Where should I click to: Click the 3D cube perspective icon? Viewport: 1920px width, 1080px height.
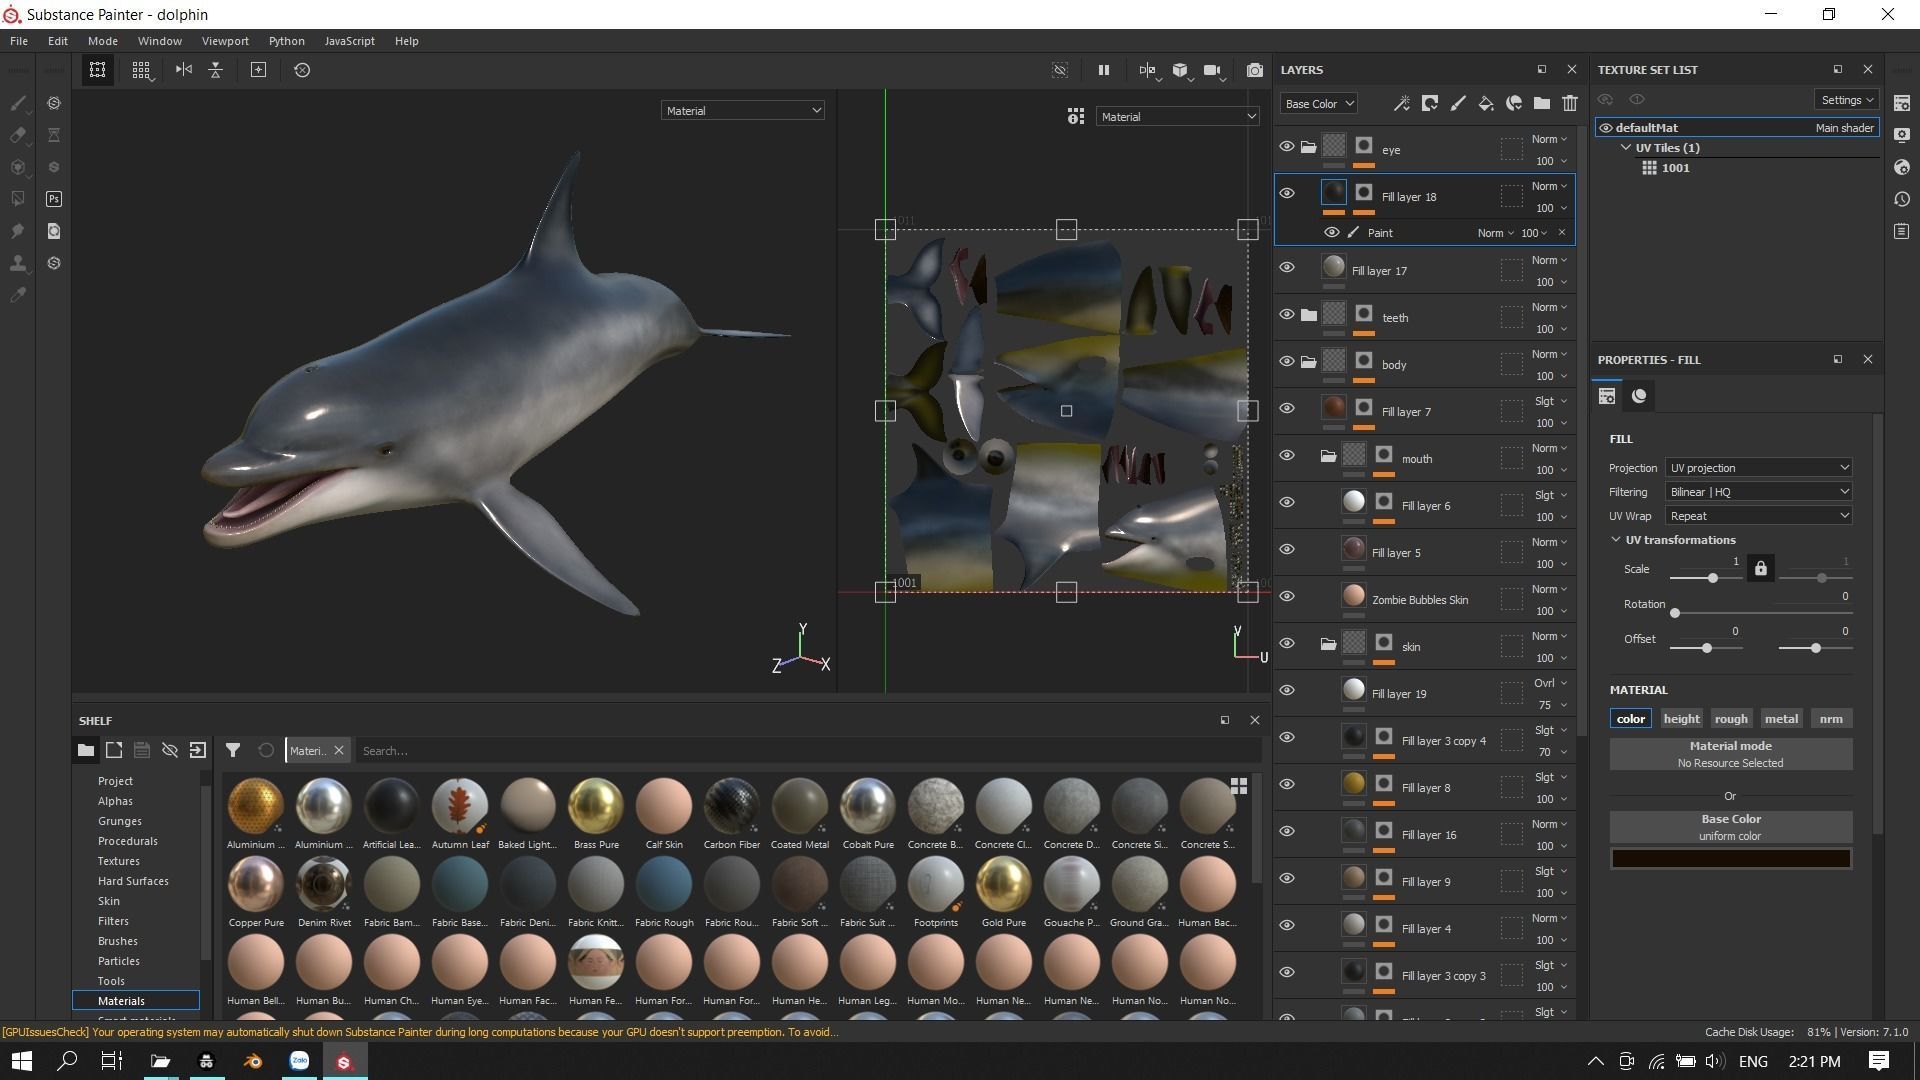(1181, 70)
